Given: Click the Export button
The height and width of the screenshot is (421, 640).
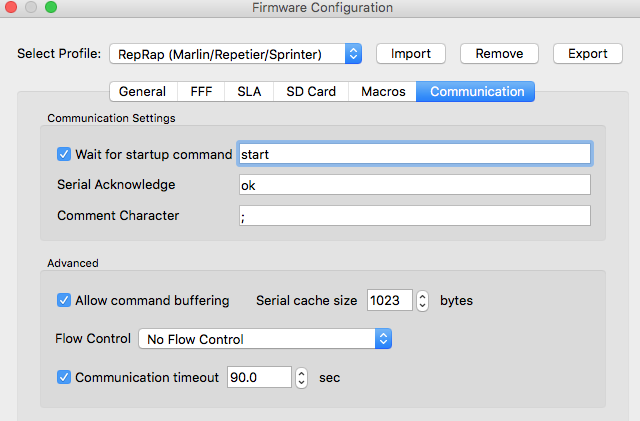Looking at the screenshot, I should pyautogui.click(x=588, y=54).
